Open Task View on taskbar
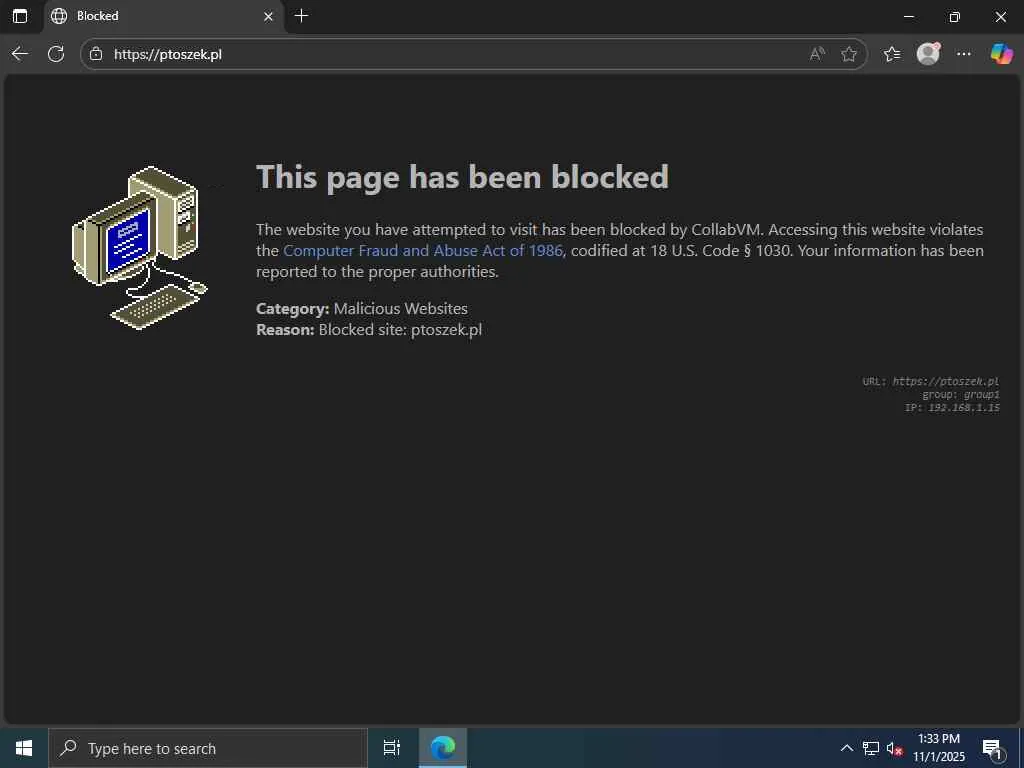1024x768 pixels. [392, 748]
